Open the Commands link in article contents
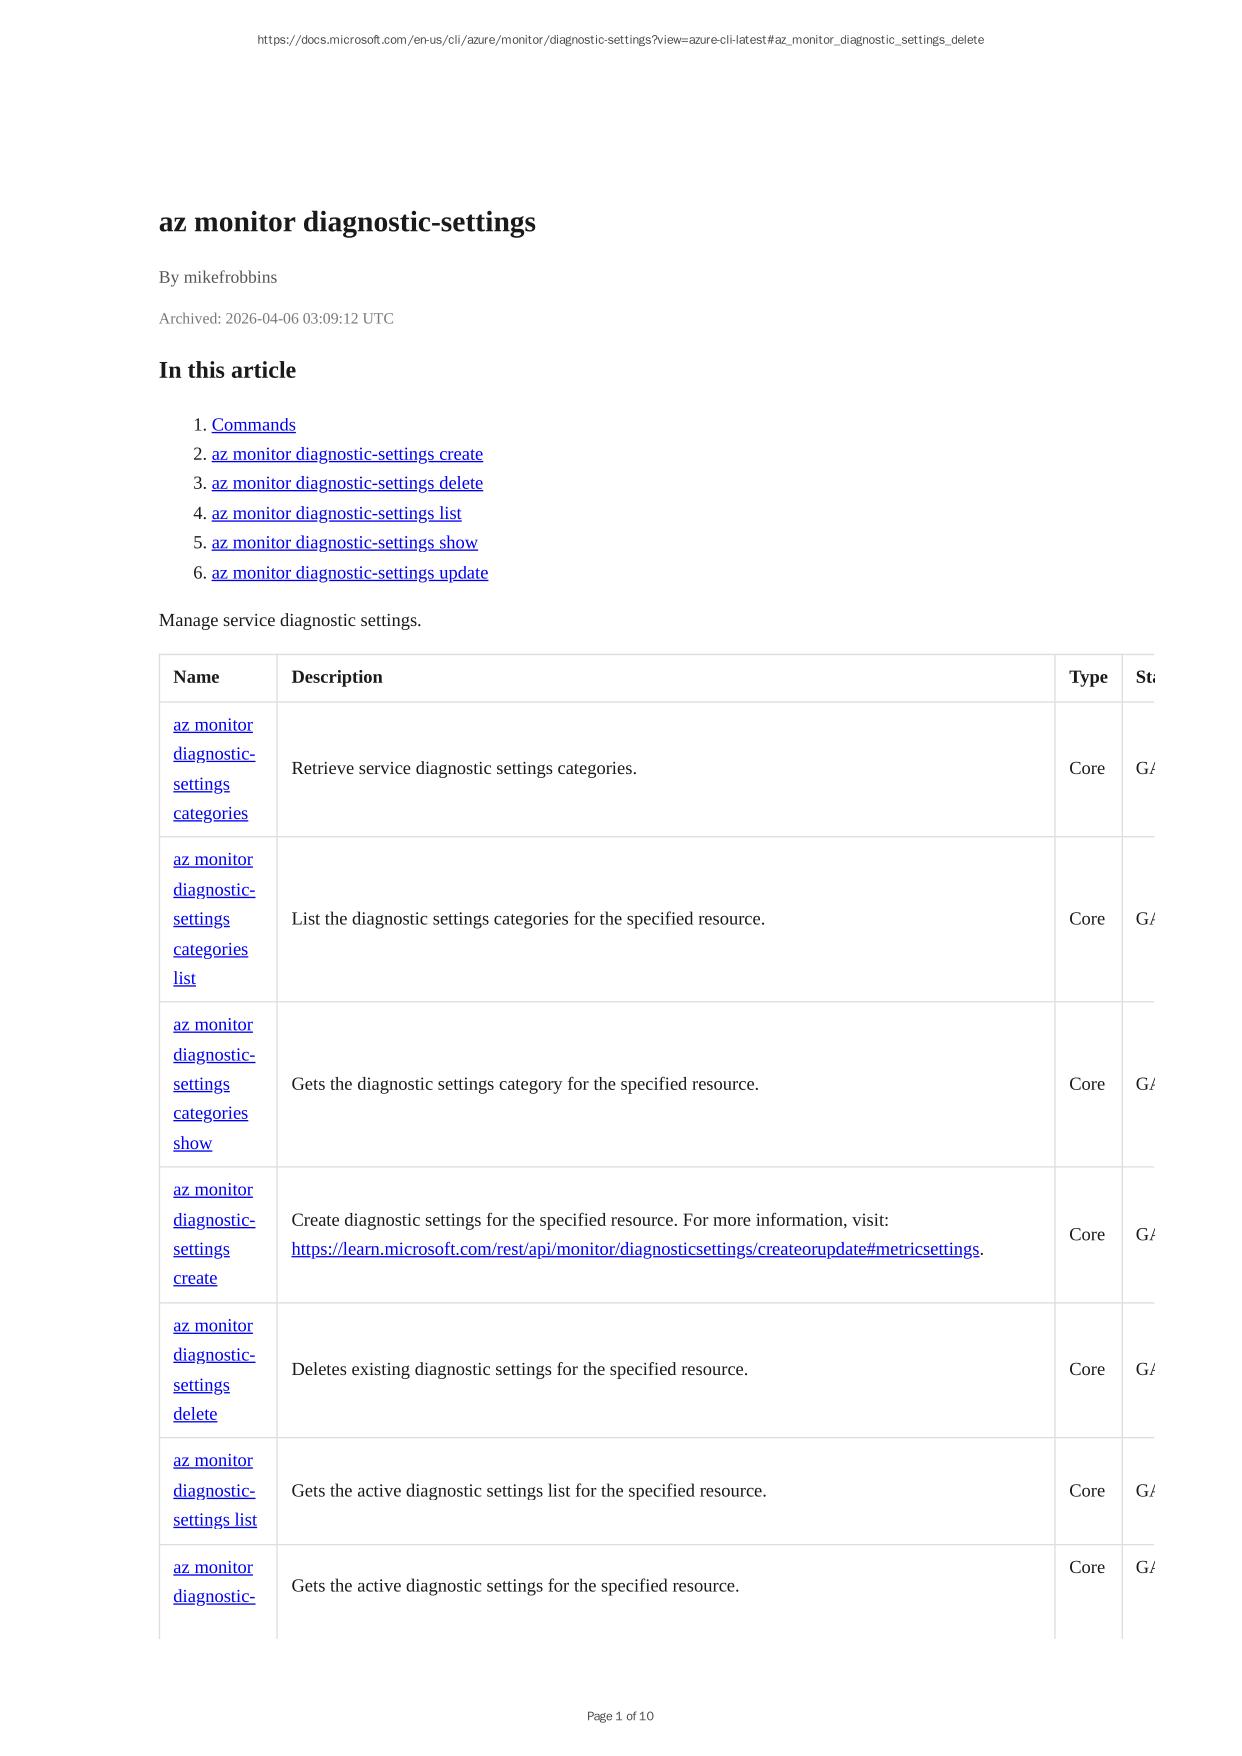 pos(253,425)
